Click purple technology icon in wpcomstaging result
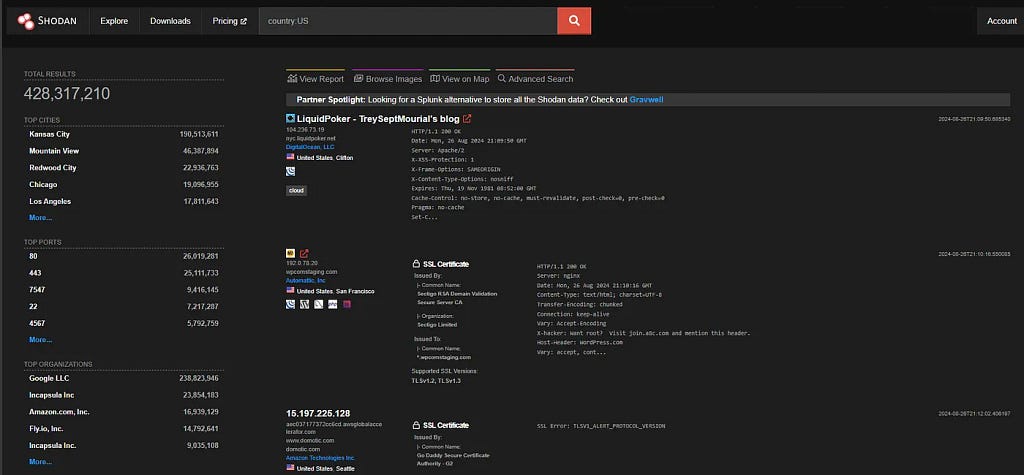The width and height of the screenshot is (1024, 475). (347, 304)
